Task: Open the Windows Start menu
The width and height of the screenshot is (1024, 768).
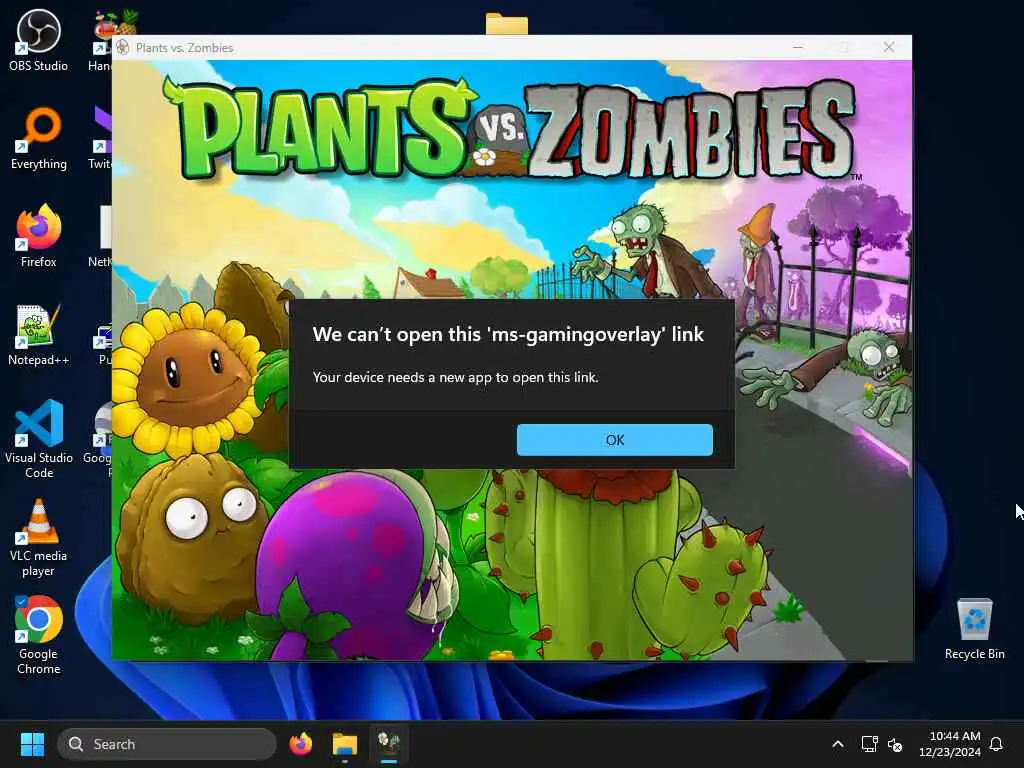Action: (x=32, y=744)
